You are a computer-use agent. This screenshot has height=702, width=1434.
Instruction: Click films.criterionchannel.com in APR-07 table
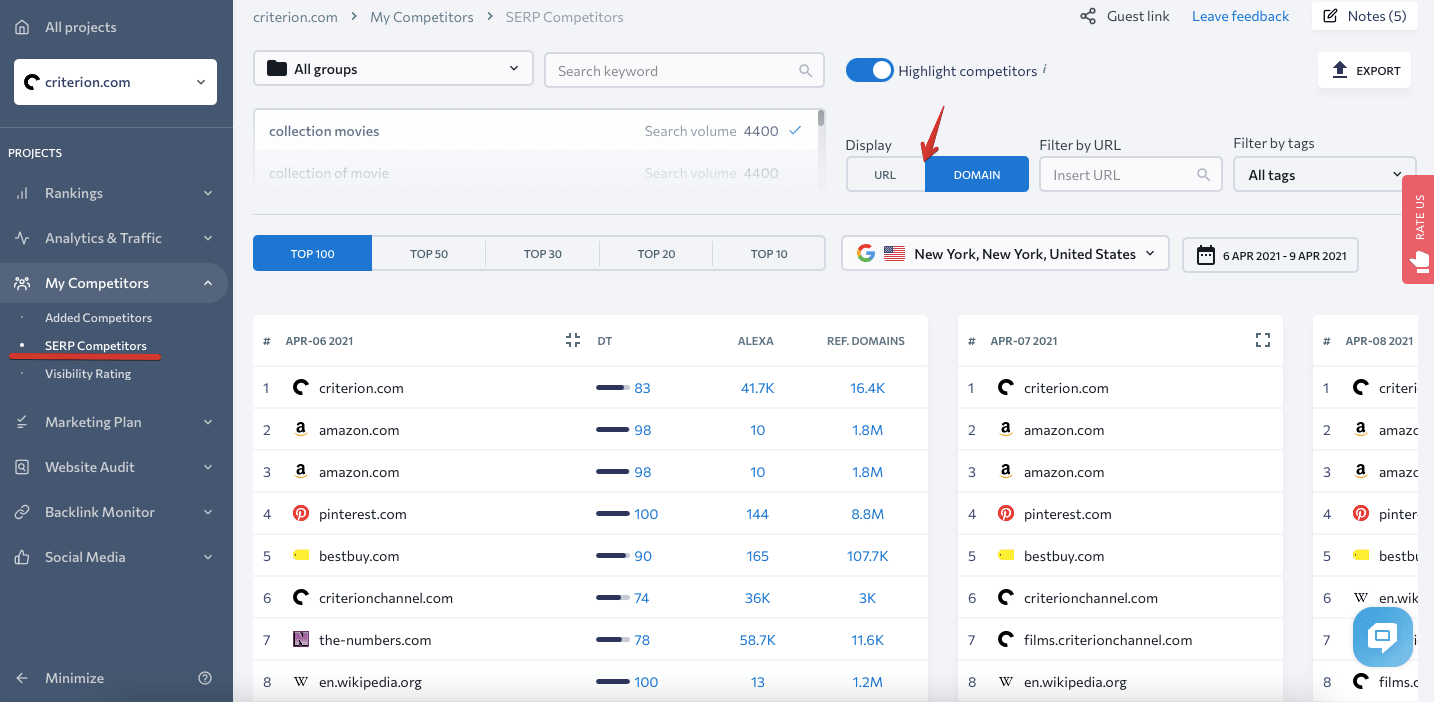coord(1108,640)
